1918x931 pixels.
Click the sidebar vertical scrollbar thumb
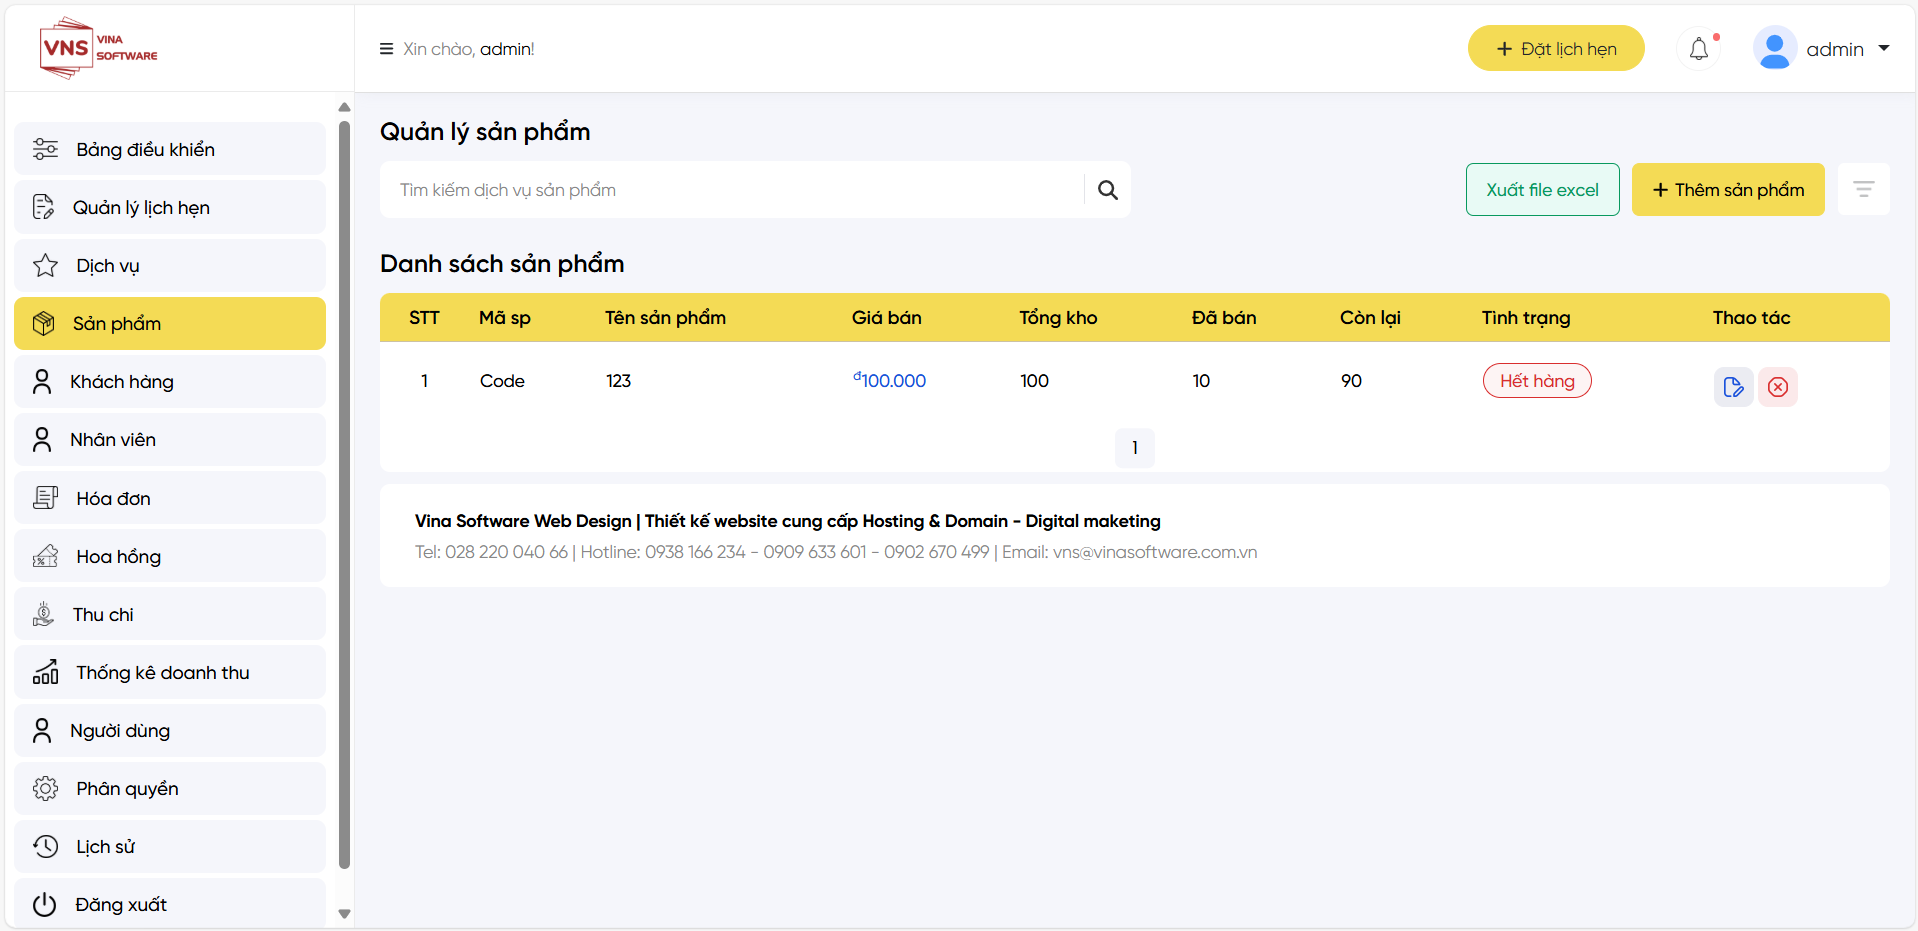point(344,495)
